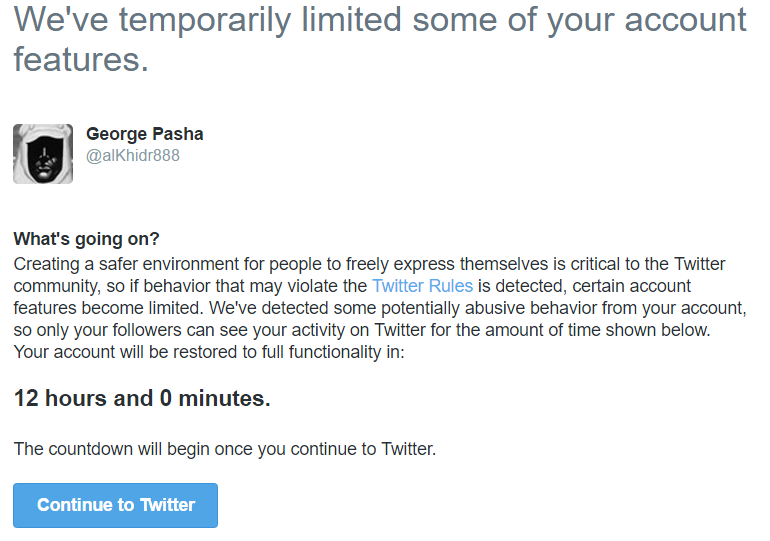Click the @alKhidr888 username handle

pyautogui.click(x=133, y=156)
